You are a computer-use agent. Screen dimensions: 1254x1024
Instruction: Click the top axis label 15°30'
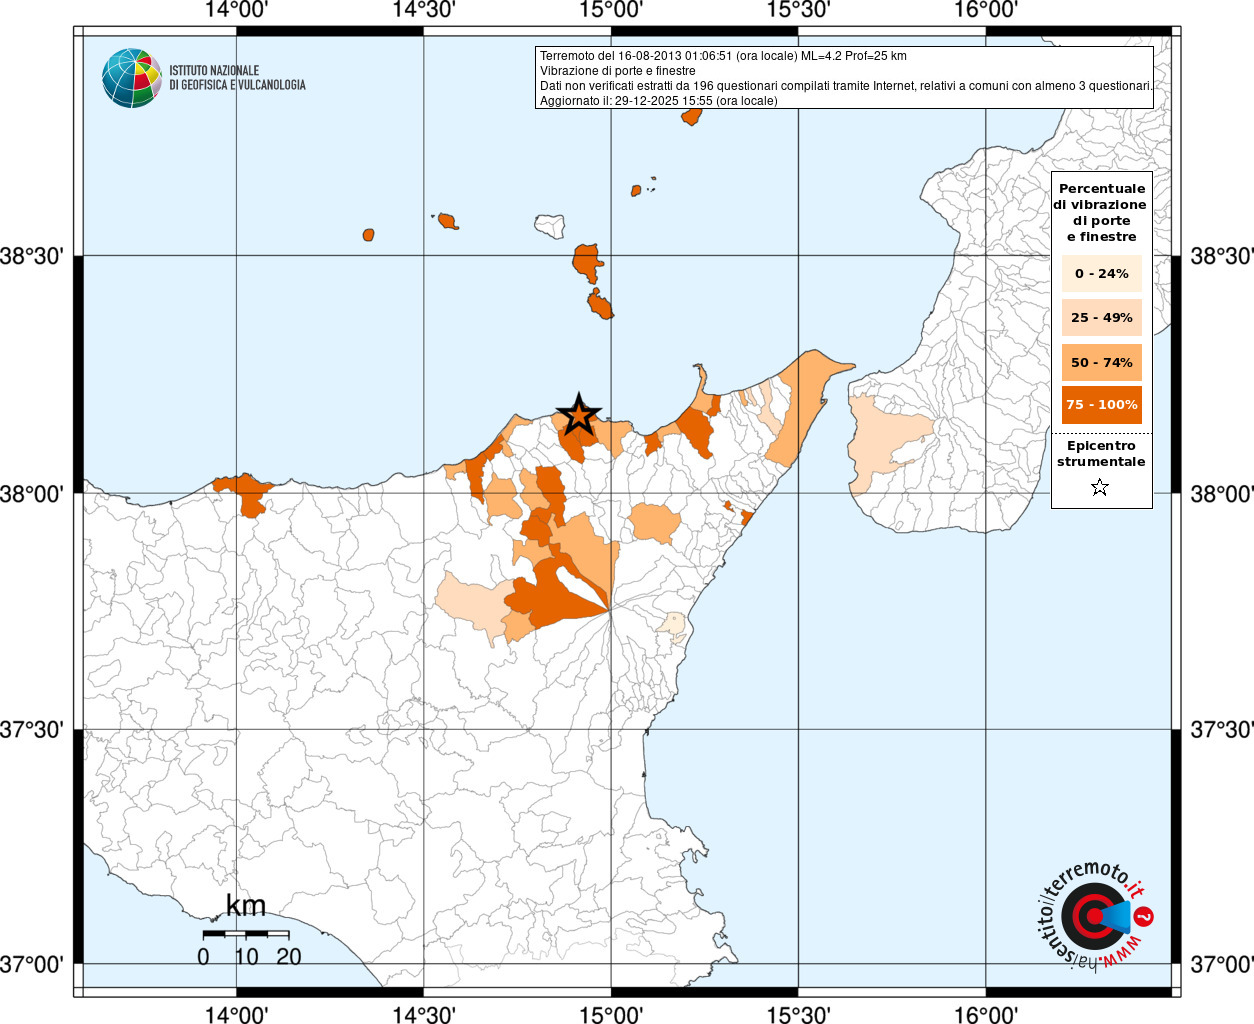pyautogui.click(x=798, y=10)
